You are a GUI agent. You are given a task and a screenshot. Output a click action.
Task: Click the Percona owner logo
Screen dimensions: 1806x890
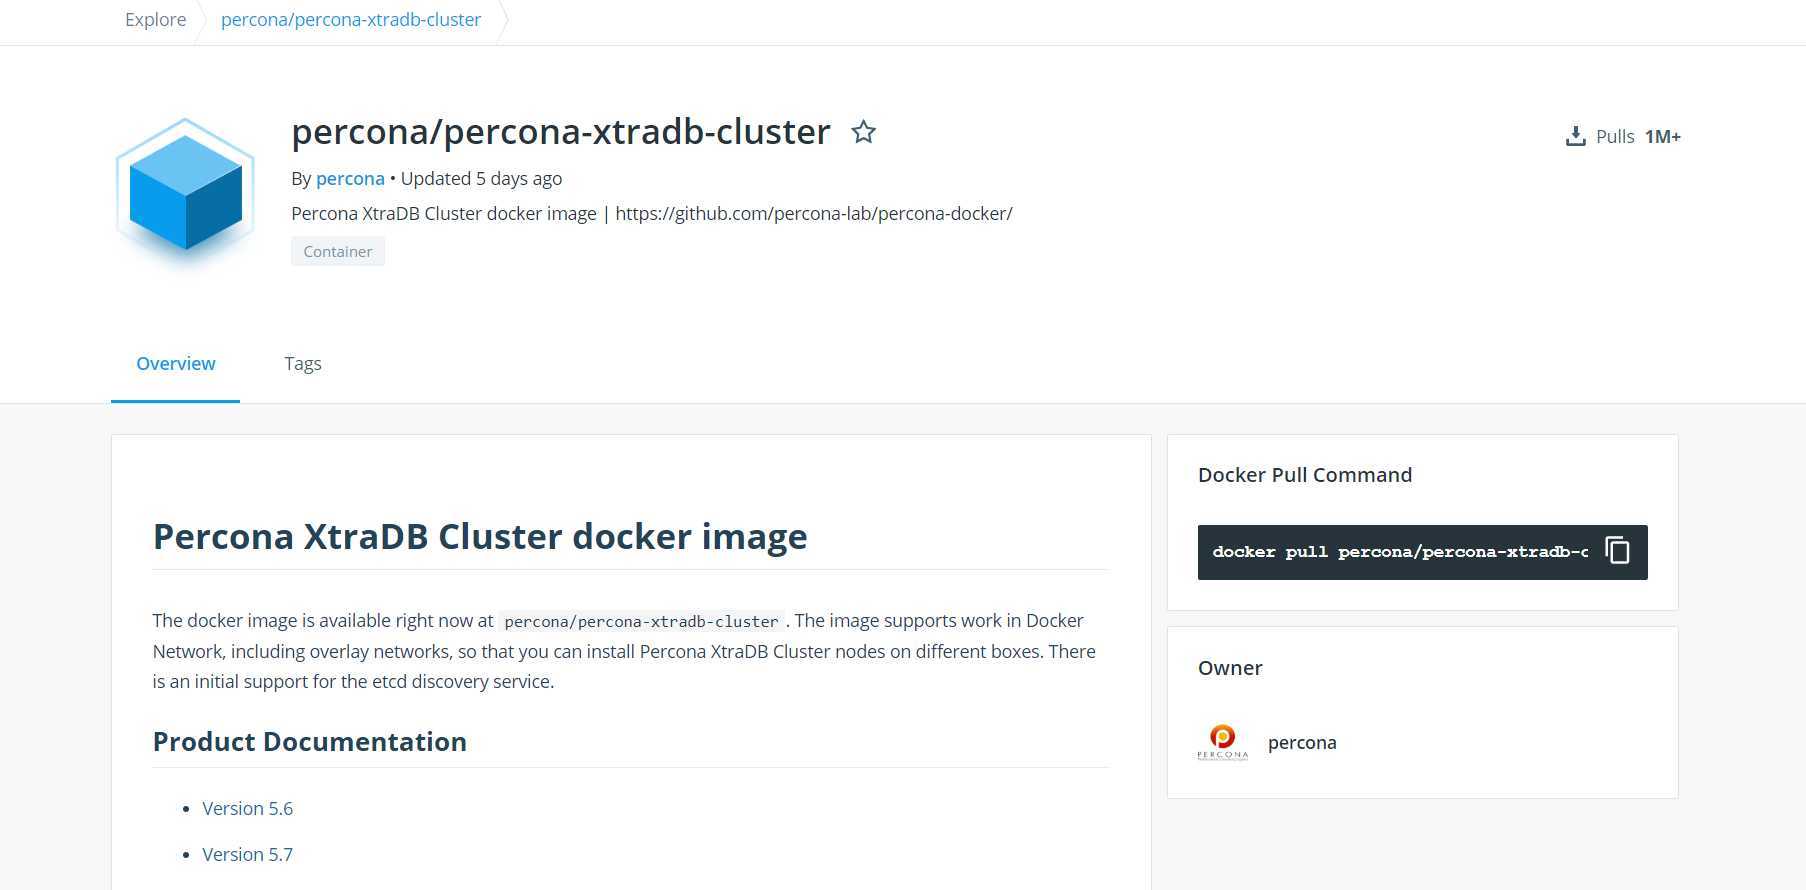(x=1222, y=743)
